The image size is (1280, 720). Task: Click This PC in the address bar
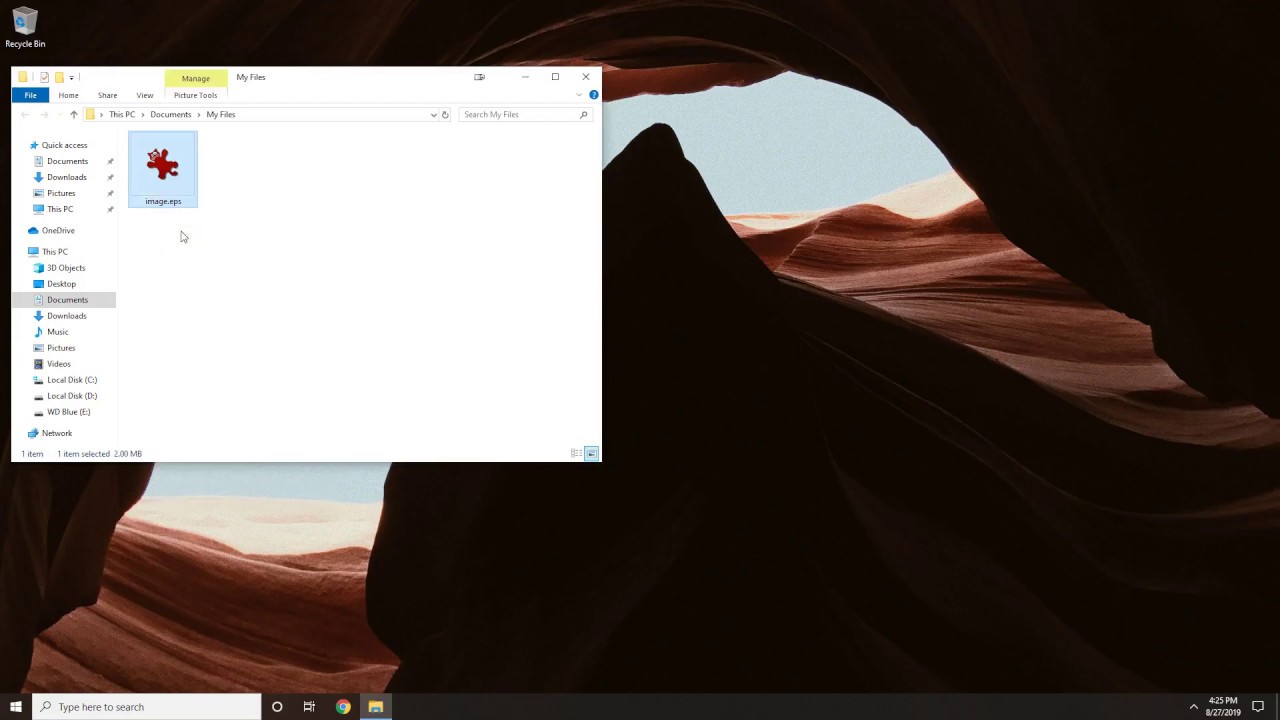tap(122, 115)
